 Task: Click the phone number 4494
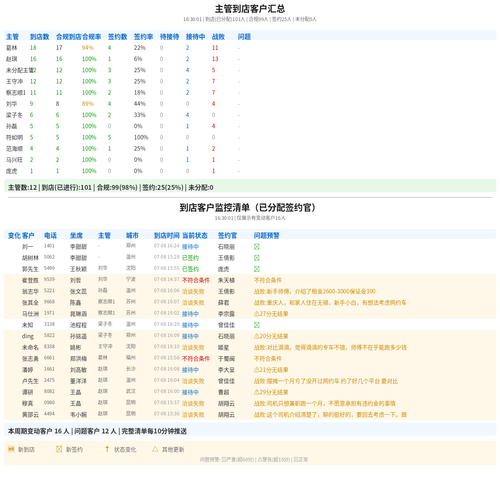click(49, 414)
